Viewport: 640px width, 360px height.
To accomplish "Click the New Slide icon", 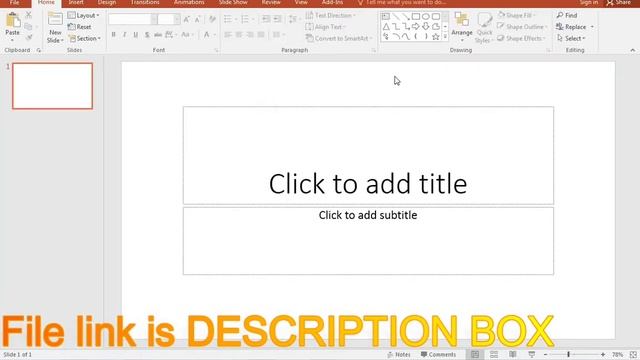I will 55,20.
